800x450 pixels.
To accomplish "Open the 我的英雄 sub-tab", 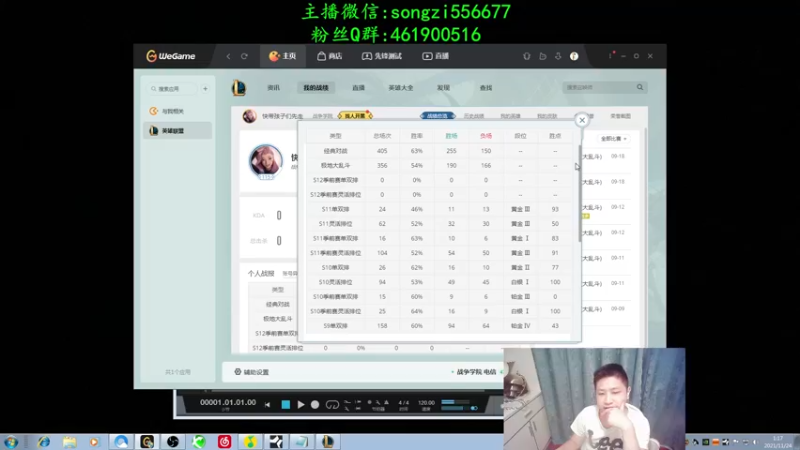I will click(510, 116).
